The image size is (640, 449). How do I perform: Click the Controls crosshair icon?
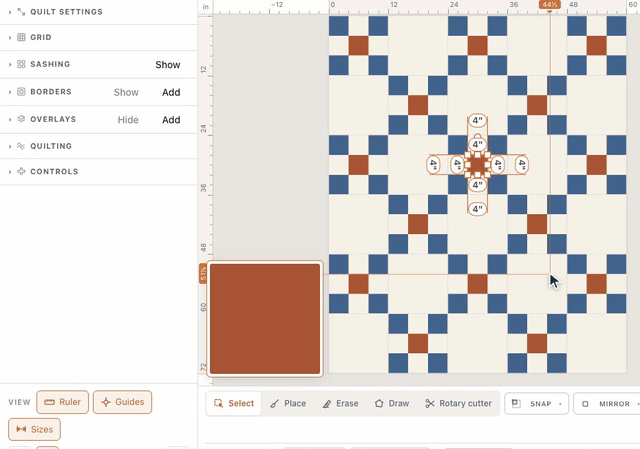point(21,171)
